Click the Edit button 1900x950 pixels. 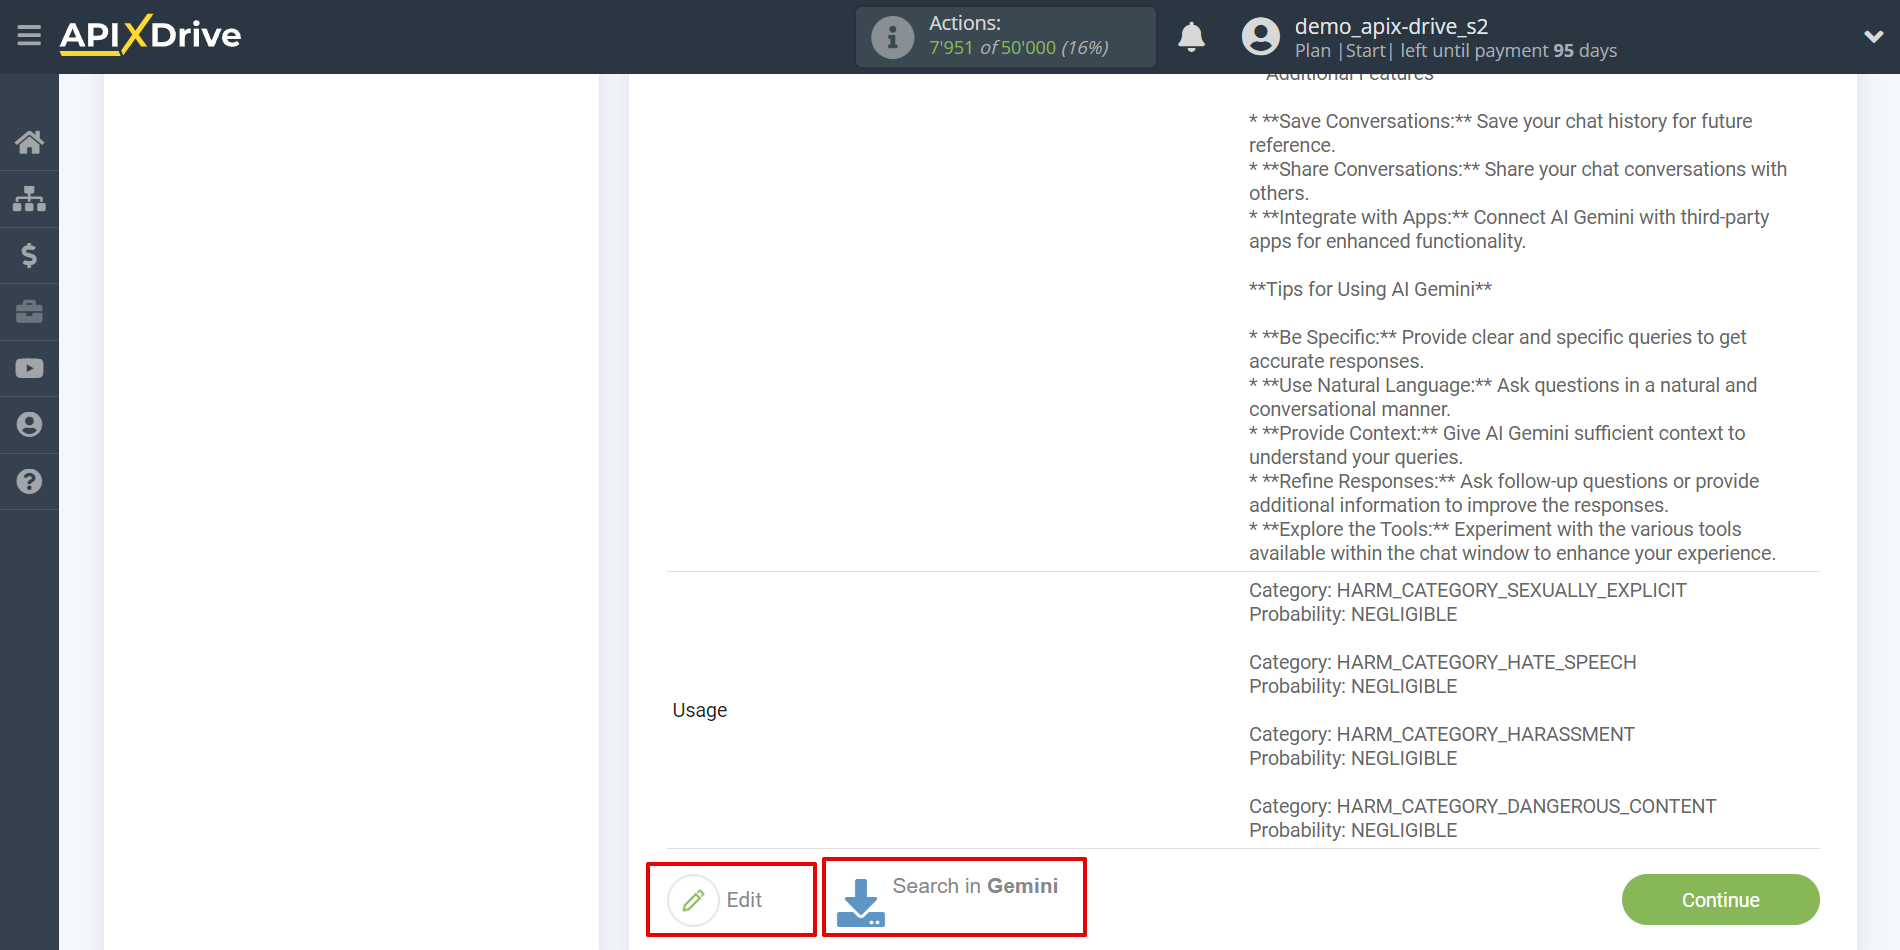click(x=731, y=900)
